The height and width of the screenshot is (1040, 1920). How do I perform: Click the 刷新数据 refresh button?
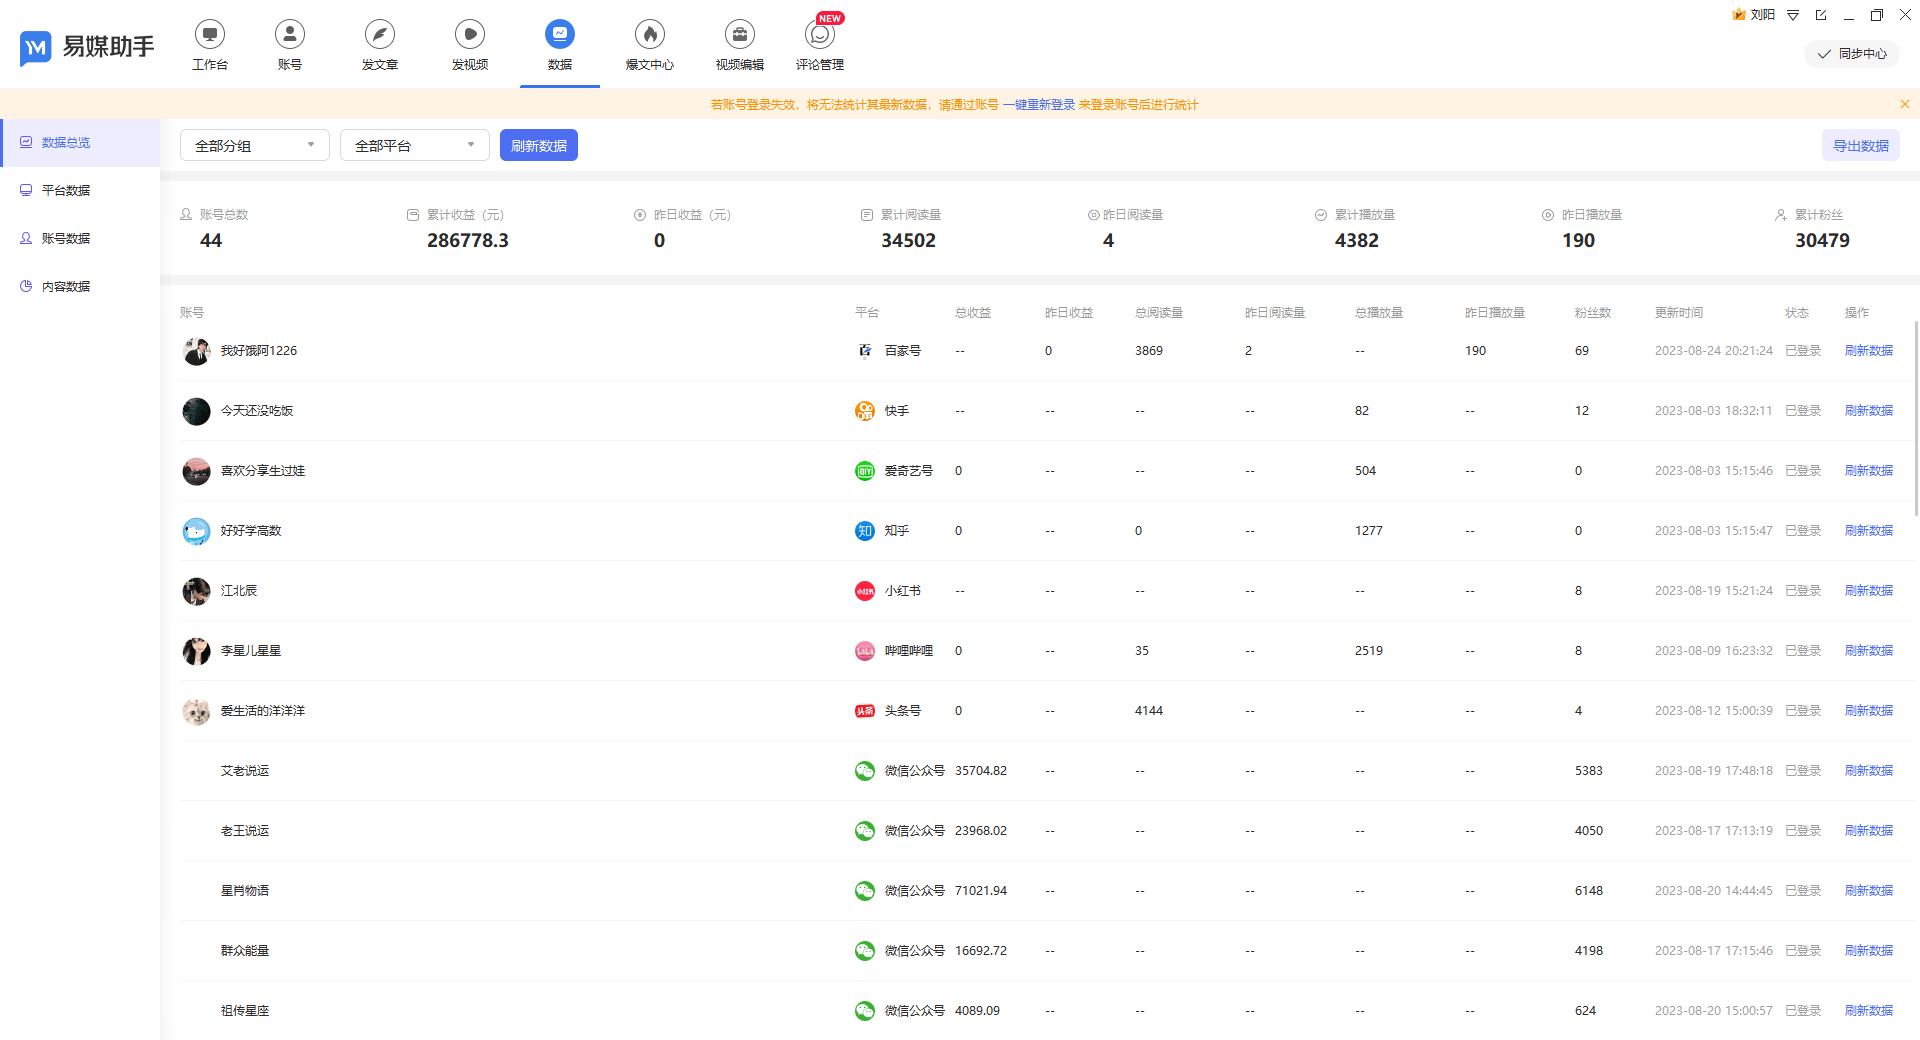[x=538, y=145]
